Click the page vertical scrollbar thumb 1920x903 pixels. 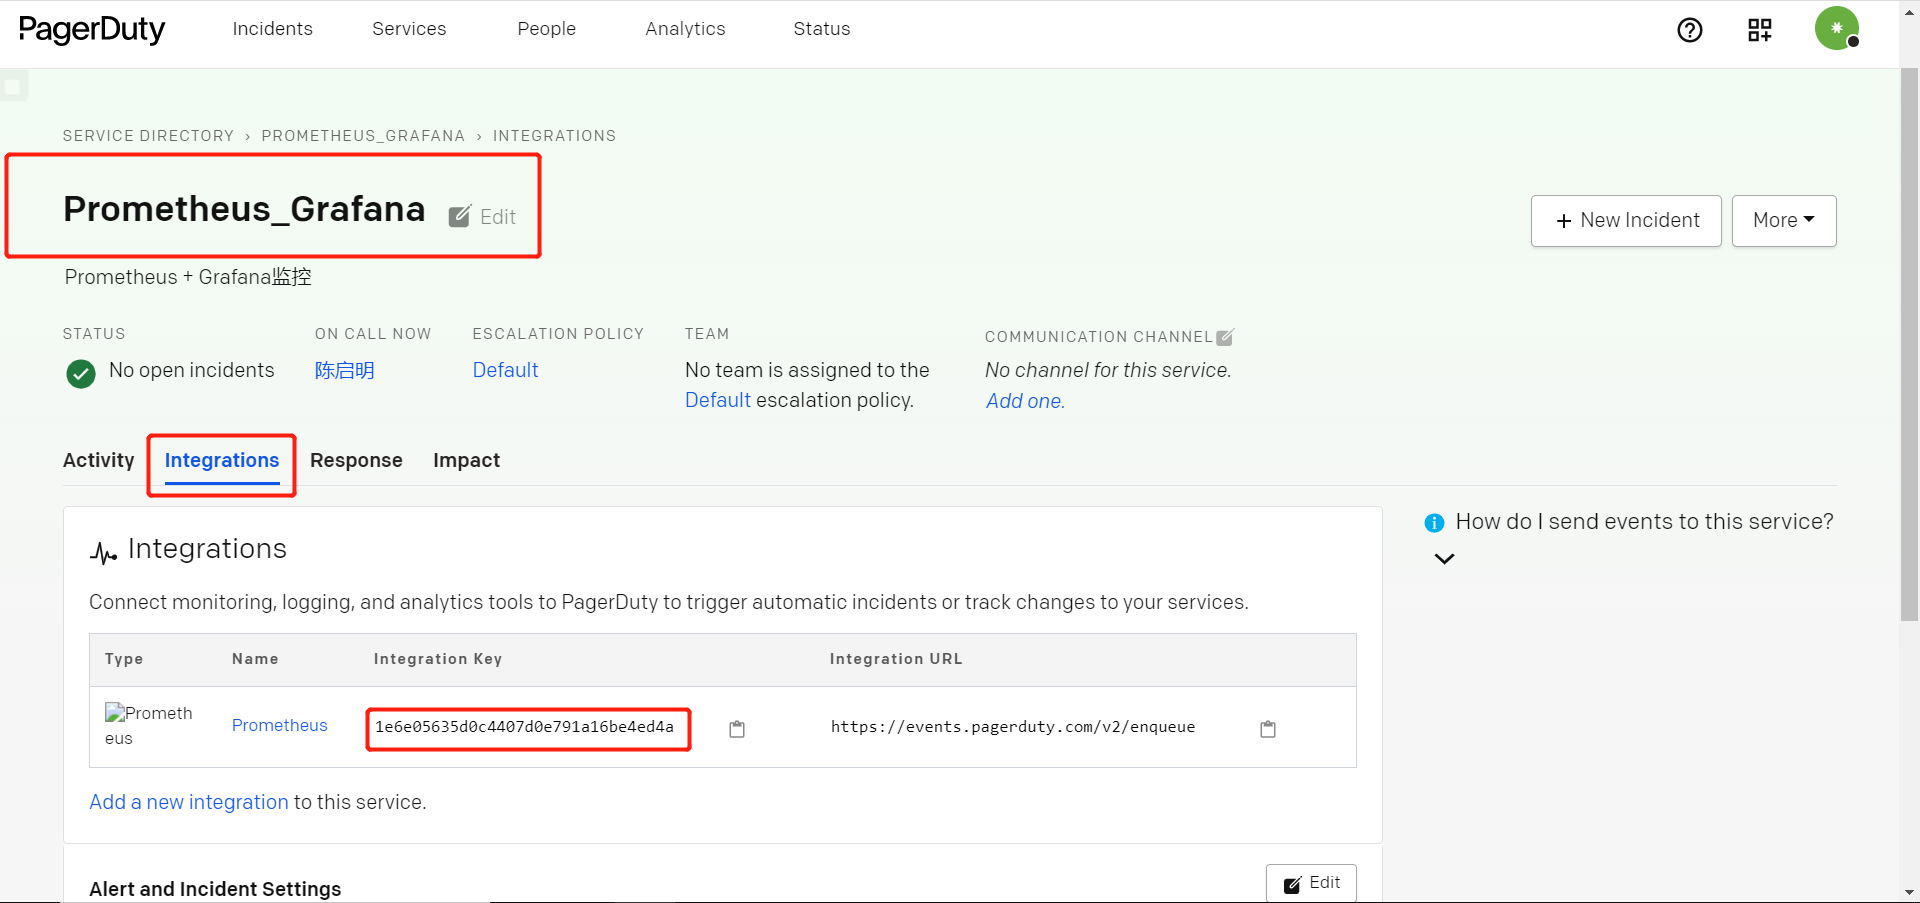[1910, 345]
